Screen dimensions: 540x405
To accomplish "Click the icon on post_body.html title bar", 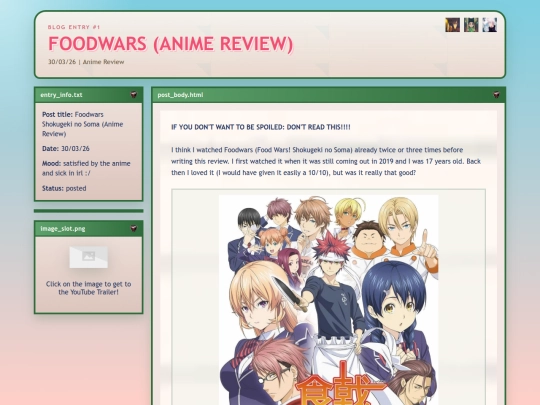I will point(496,95).
